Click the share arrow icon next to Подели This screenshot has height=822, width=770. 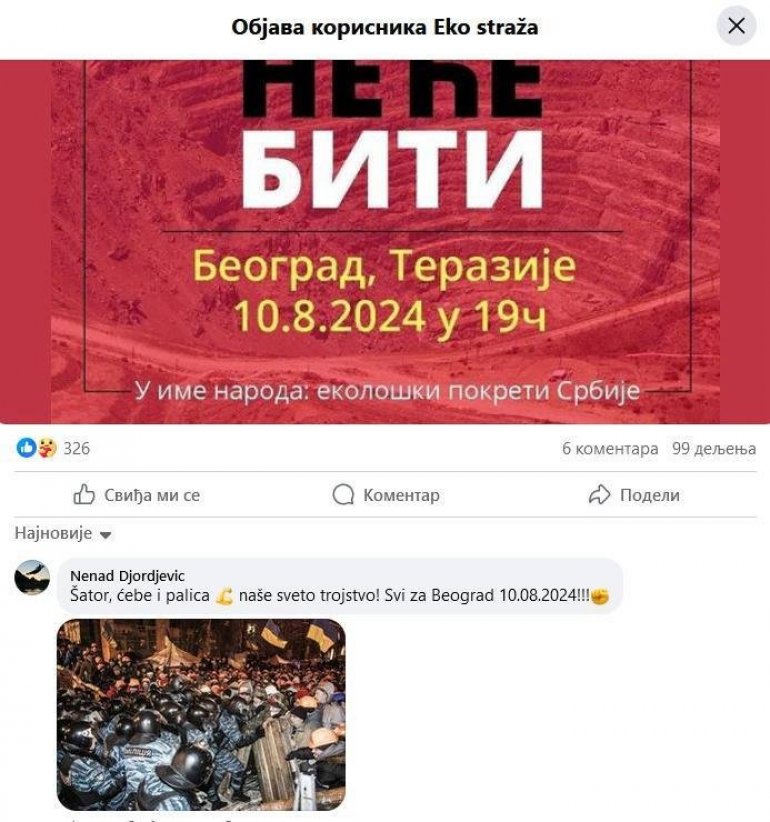(x=599, y=494)
